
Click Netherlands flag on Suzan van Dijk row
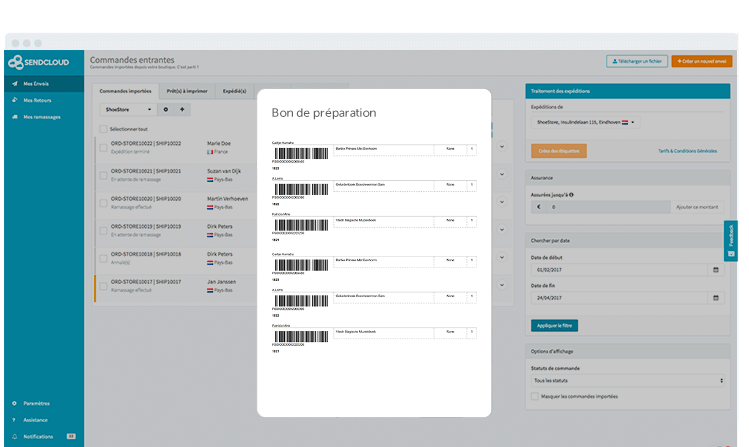(x=210, y=180)
